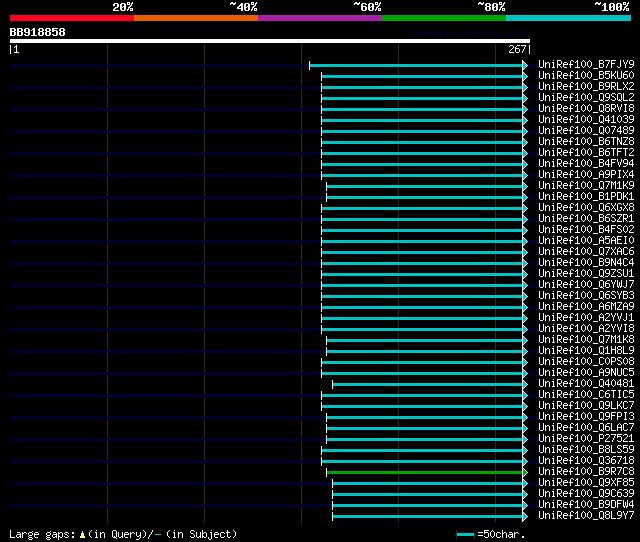Choose UniRef100_Q41039 from the hit list
This screenshot has width=640, height=542.
tap(586, 119)
